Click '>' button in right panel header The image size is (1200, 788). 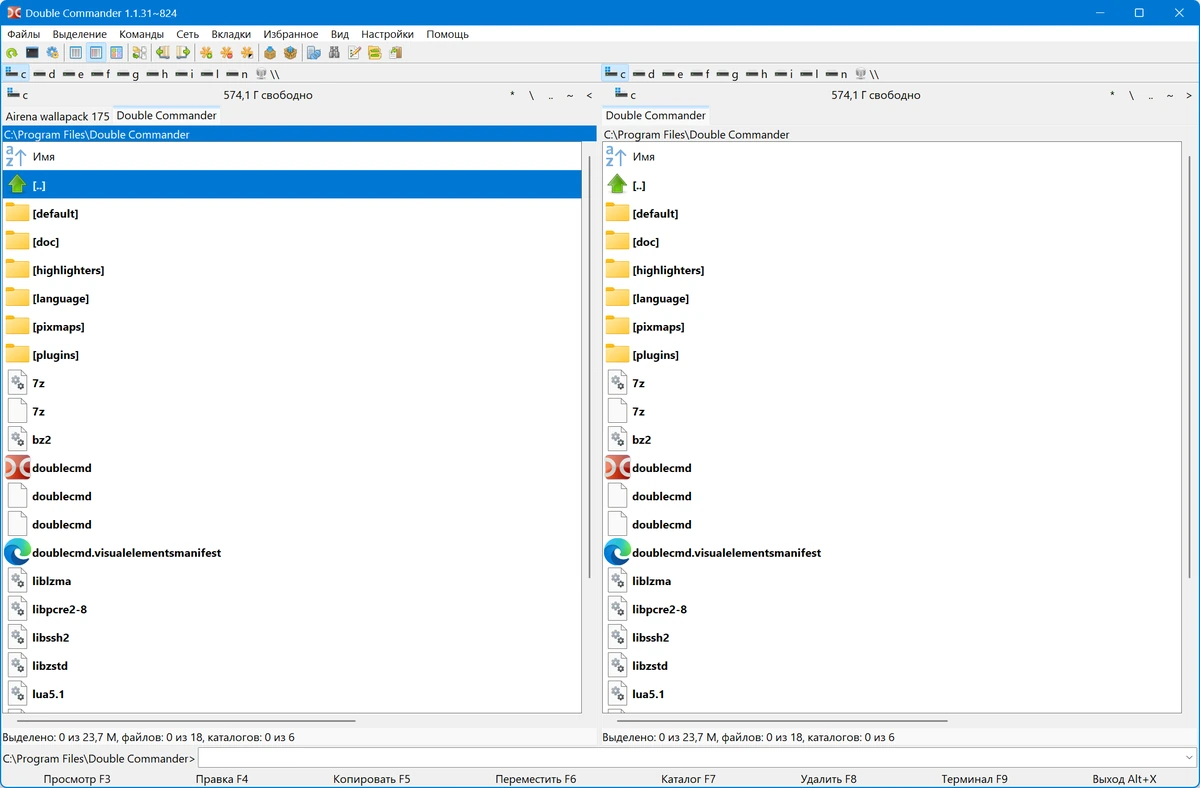pos(1189,95)
